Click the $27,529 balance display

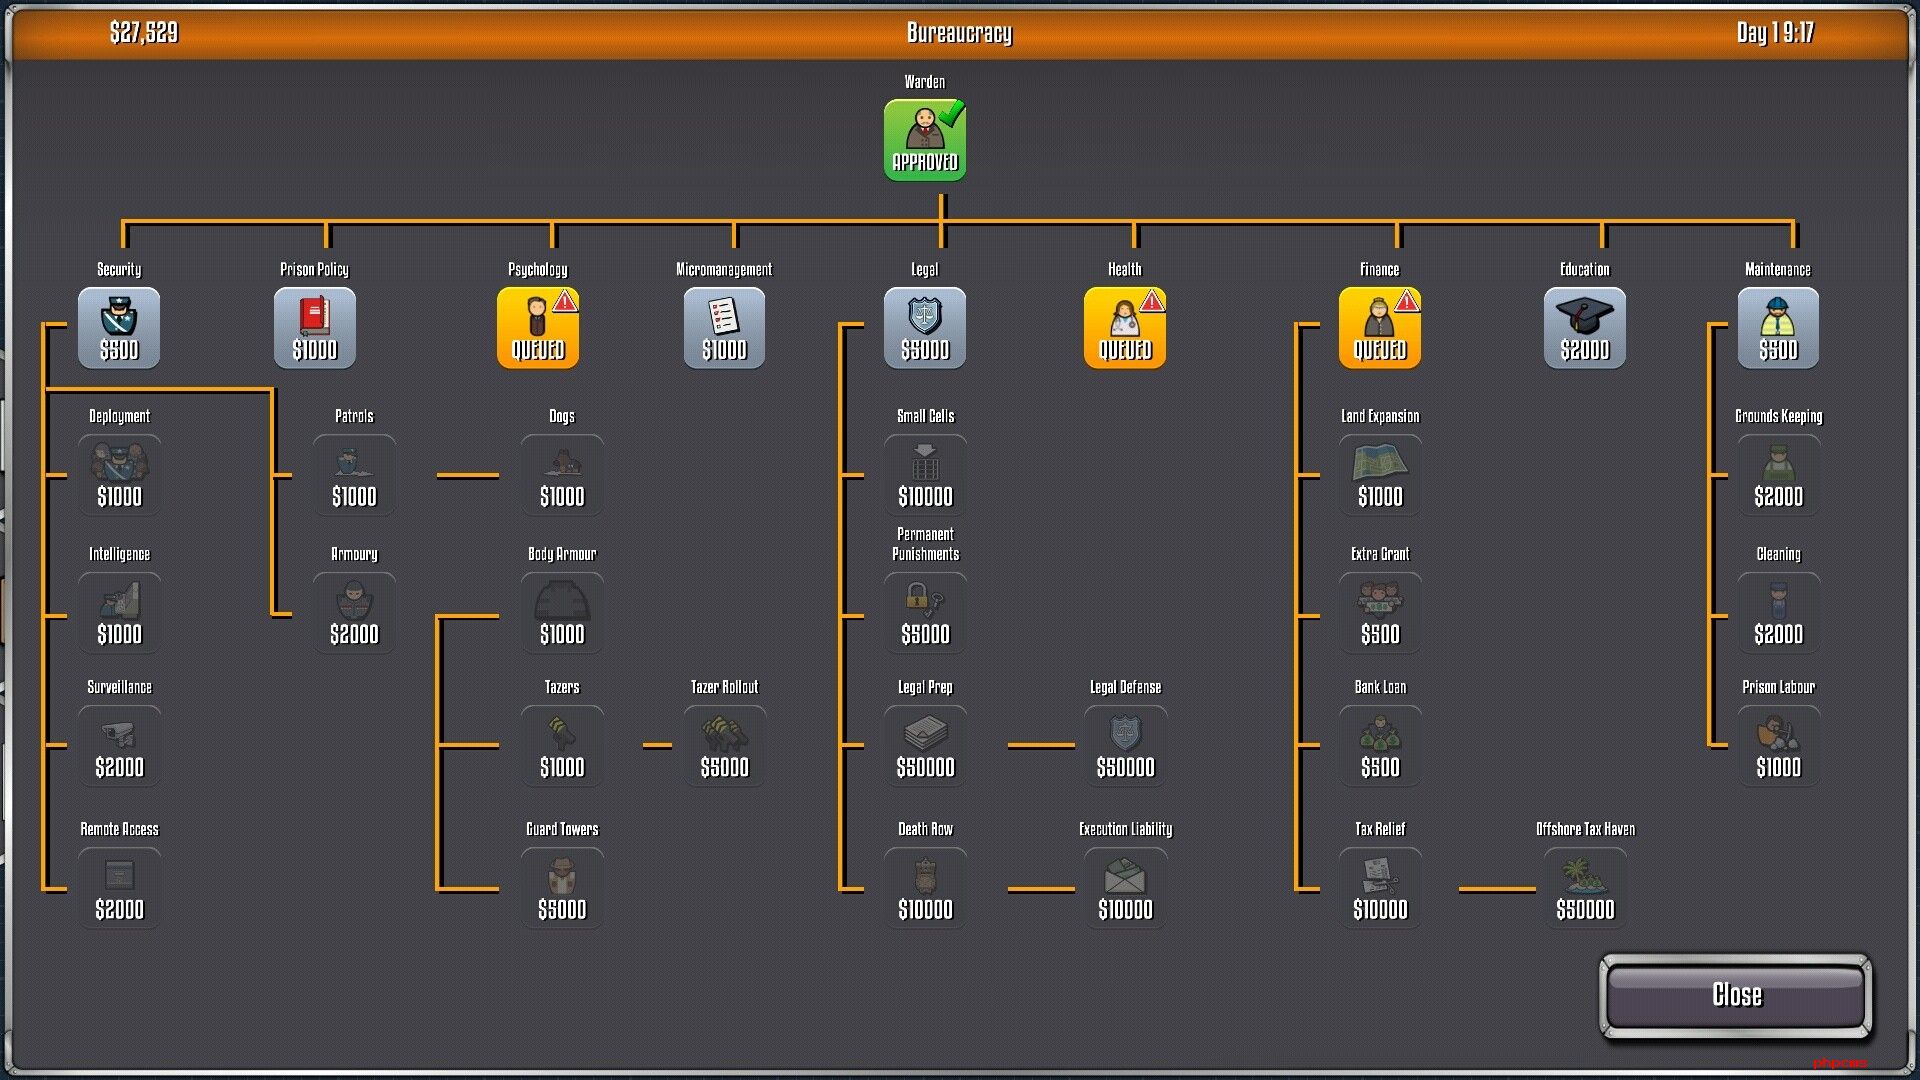pyautogui.click(x=144, y=33)
